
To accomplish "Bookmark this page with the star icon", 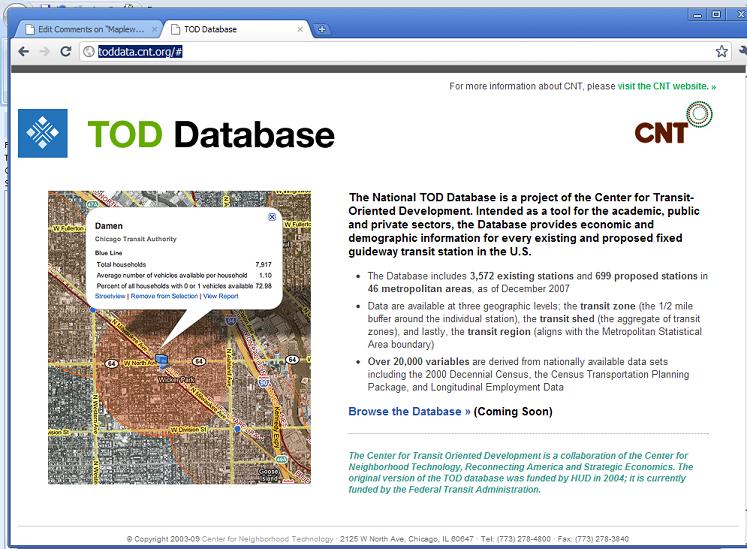I will click(721, 51).
